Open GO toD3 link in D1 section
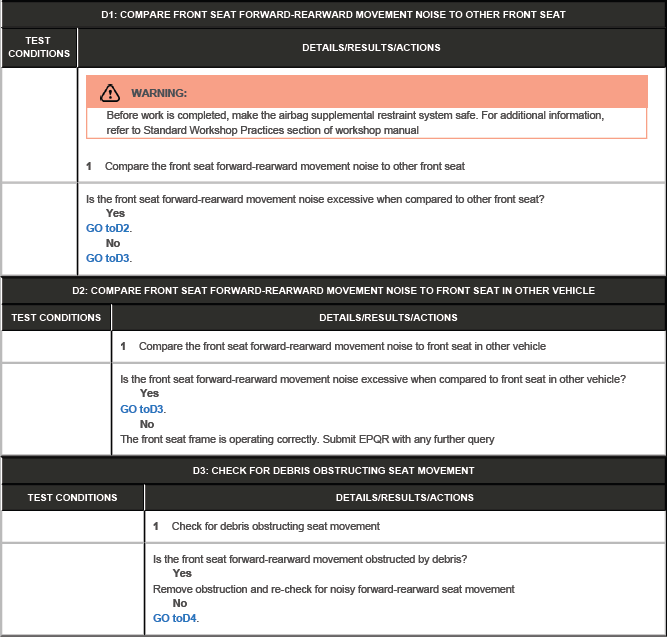Image resolution: width=669 pixels, height=638 pixels. click(x=108, y=258)
